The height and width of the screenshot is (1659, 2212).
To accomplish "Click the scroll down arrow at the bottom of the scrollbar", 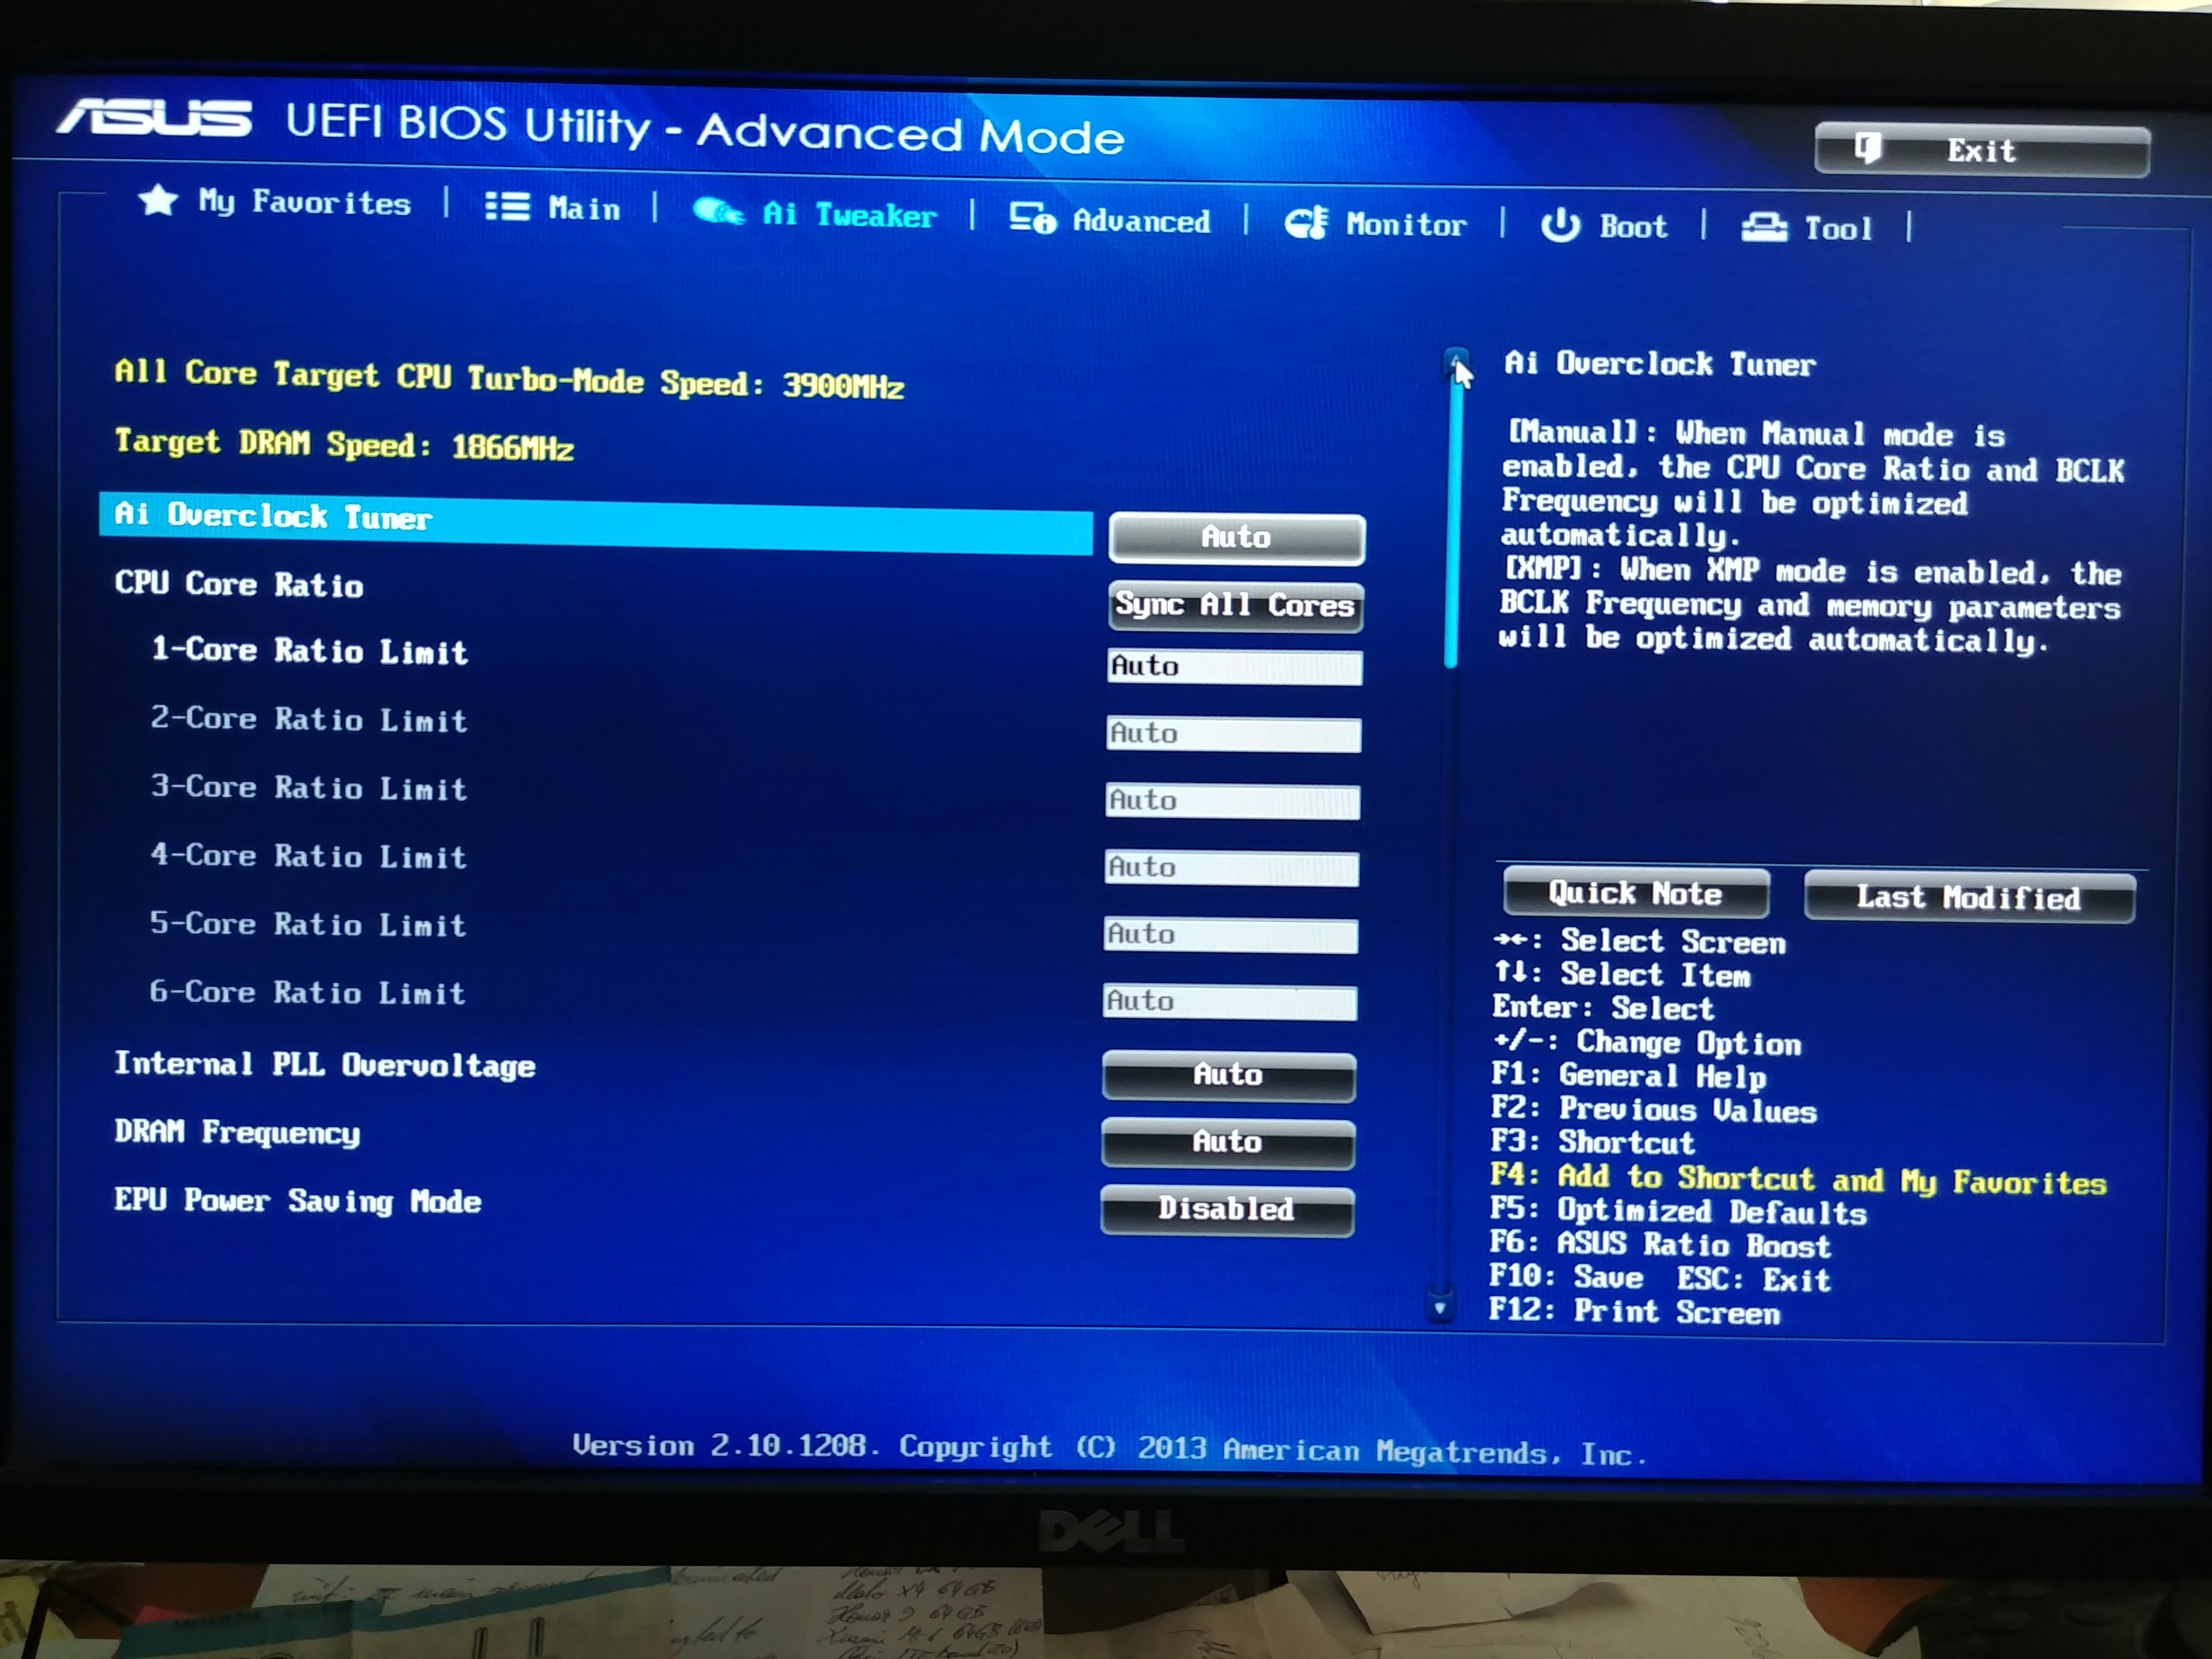I will click(x=1440, y=1307).
